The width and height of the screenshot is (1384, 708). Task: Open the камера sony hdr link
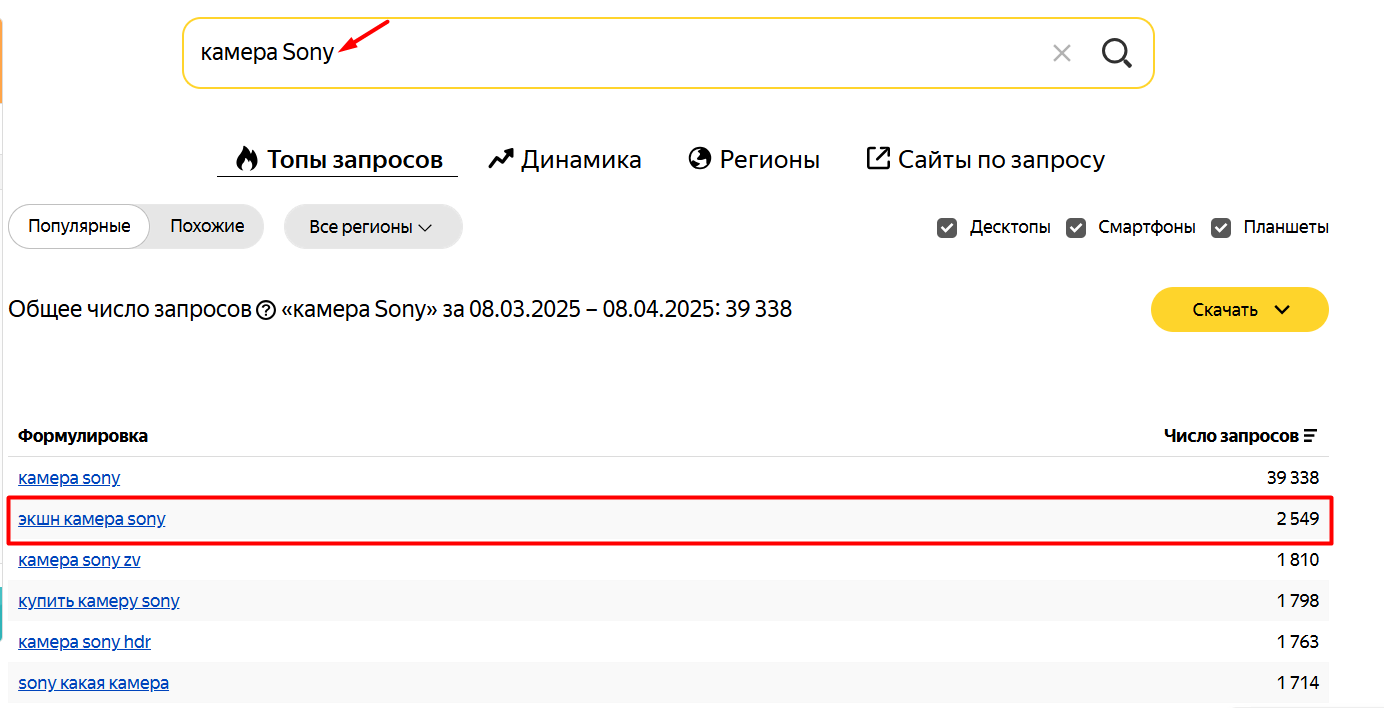click(84, 642)
